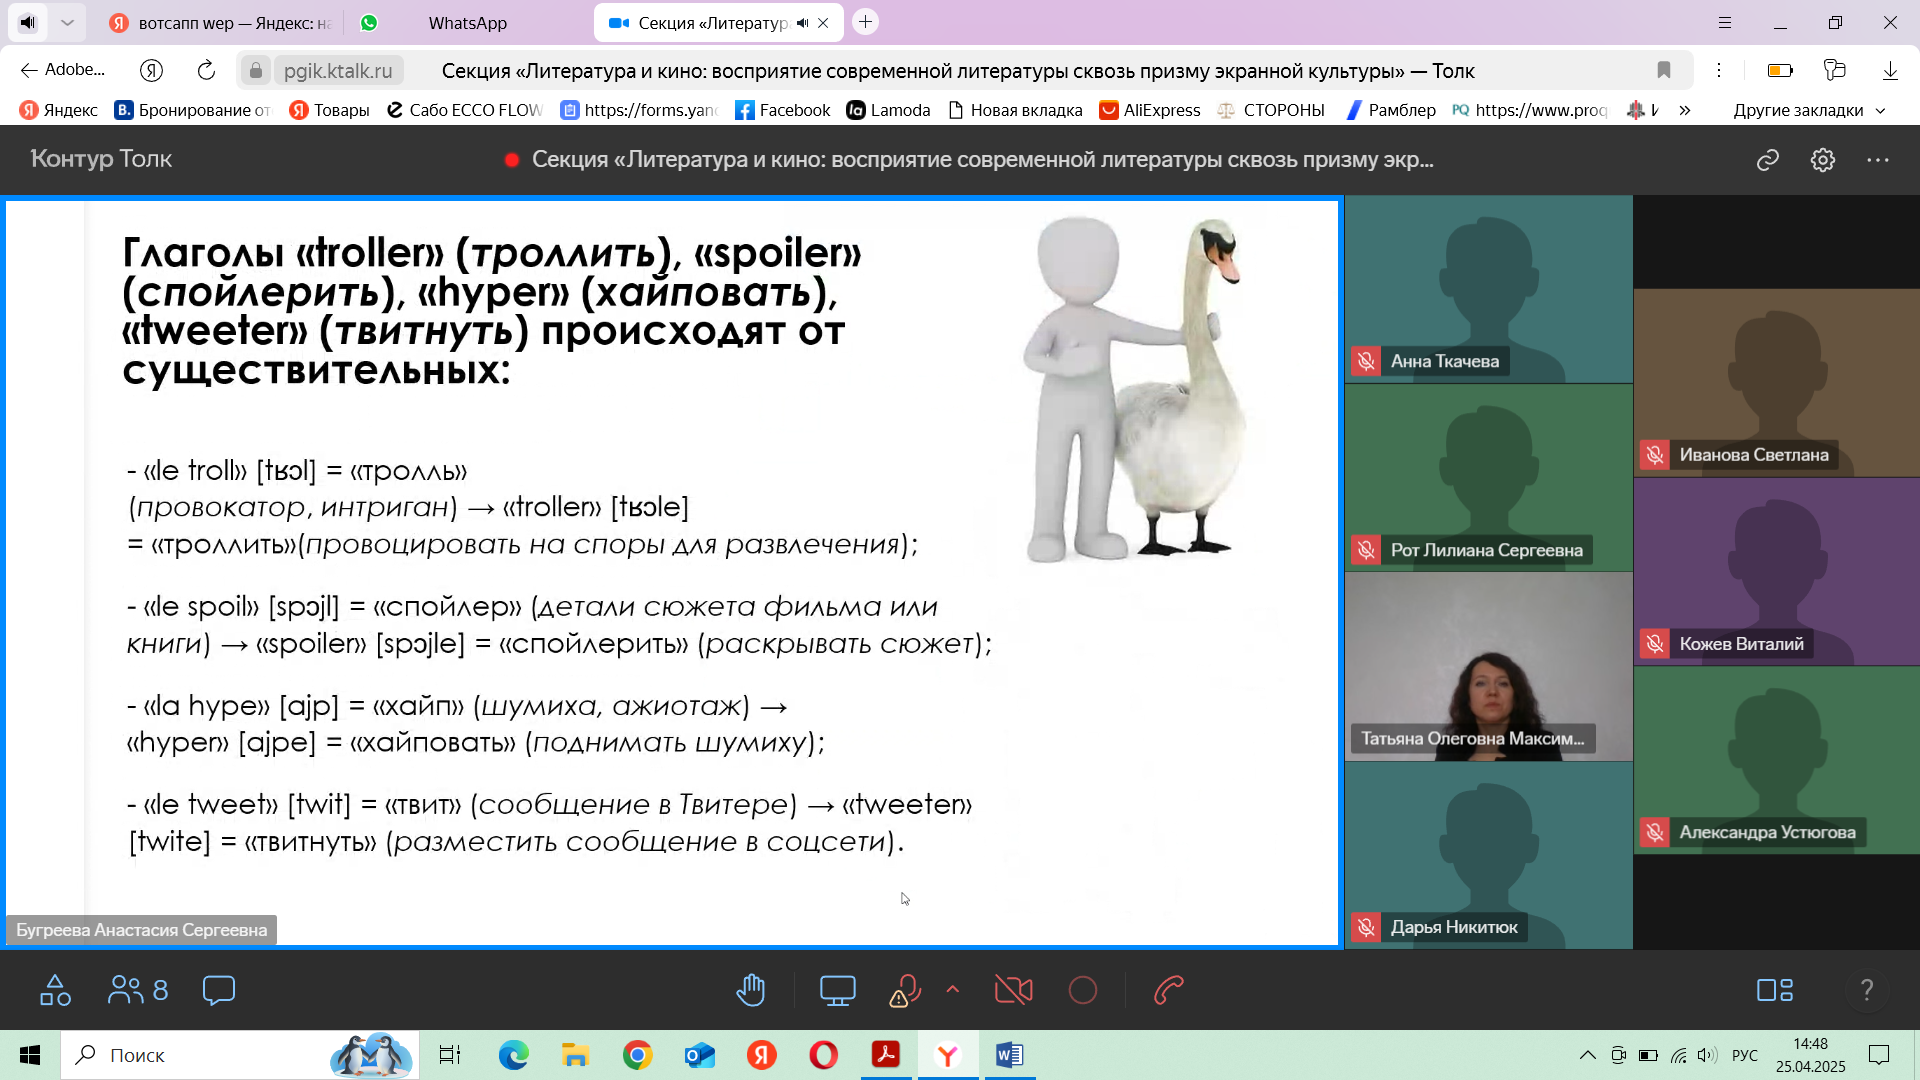Open the help question mark
Image resolution: width=1920 pixels, height=1080 pixels.
pos(1866,990)
